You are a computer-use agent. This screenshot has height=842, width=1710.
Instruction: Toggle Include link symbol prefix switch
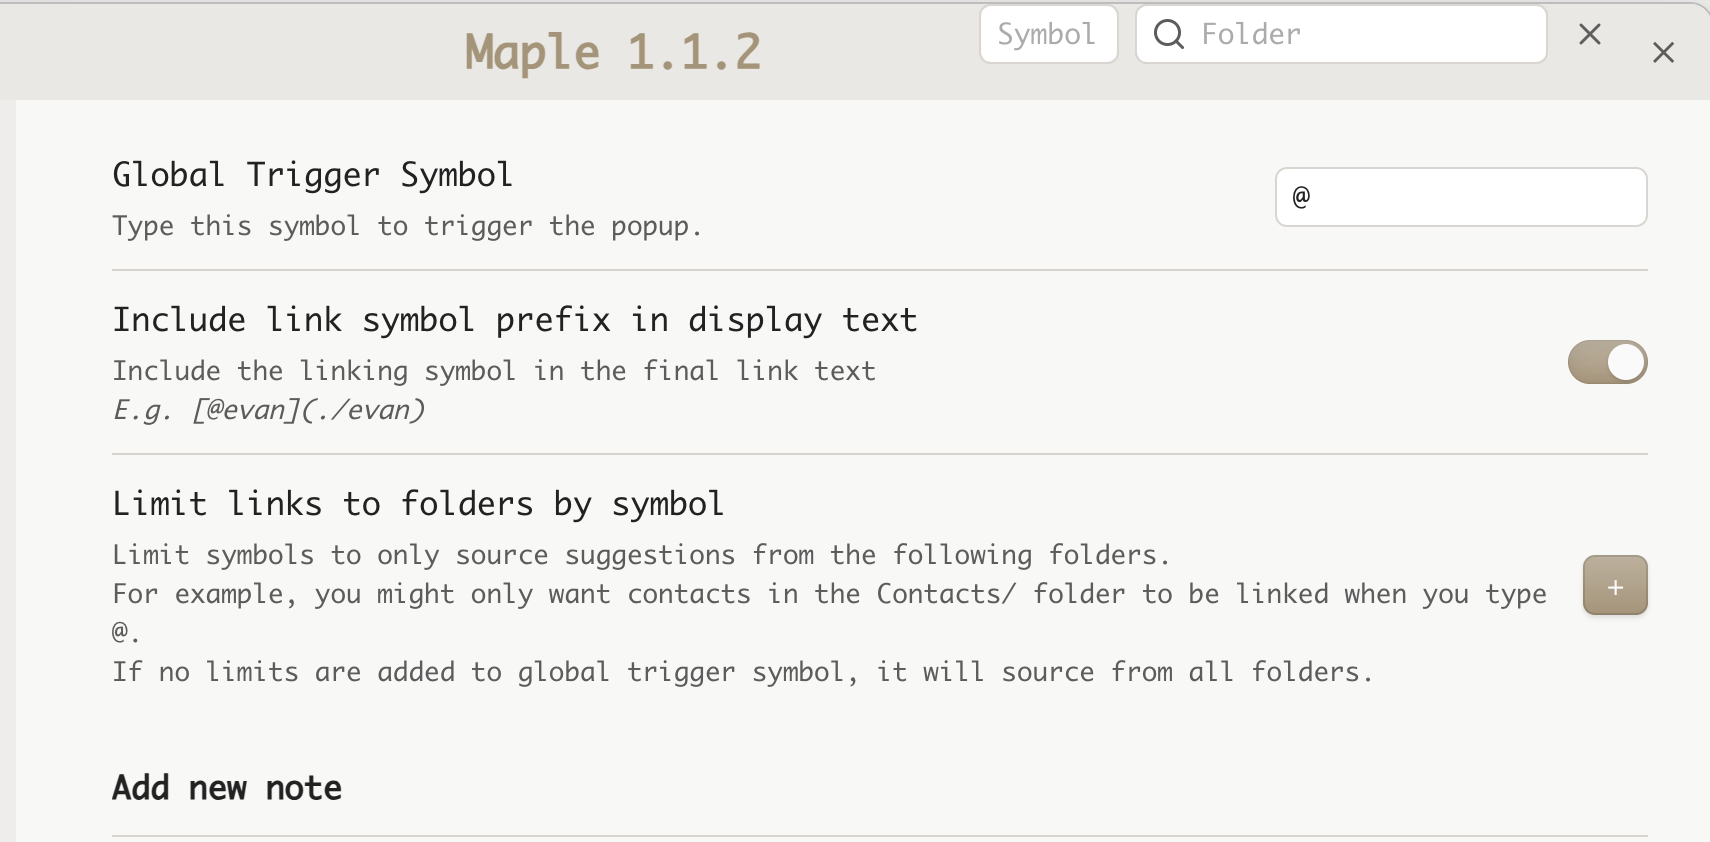(x=1607, y=362)
